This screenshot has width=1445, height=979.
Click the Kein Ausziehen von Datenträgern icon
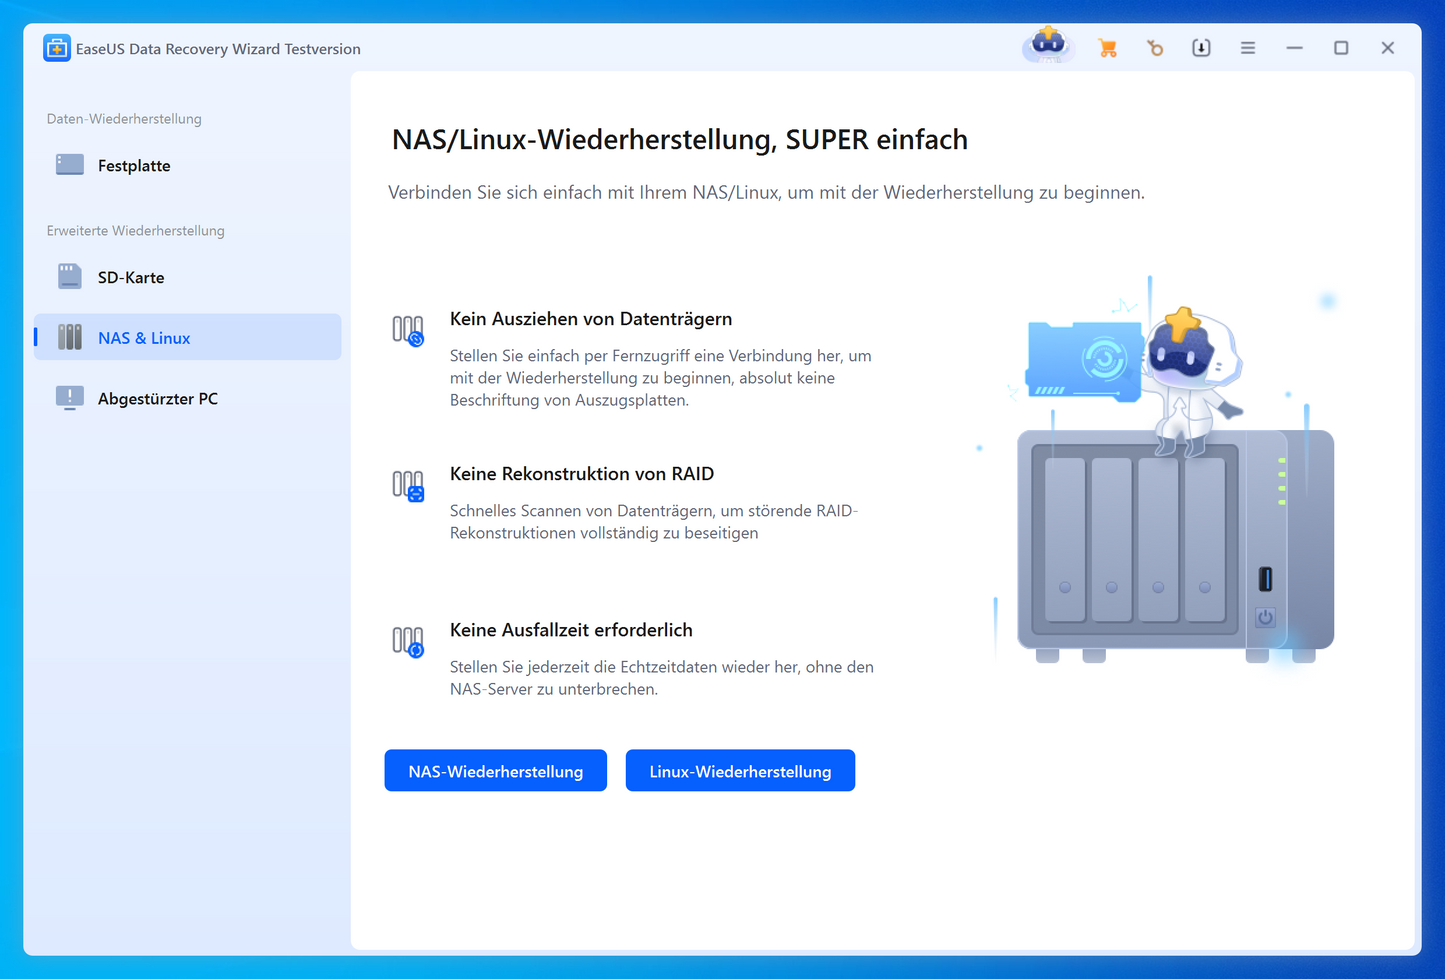tap(408, 331)
